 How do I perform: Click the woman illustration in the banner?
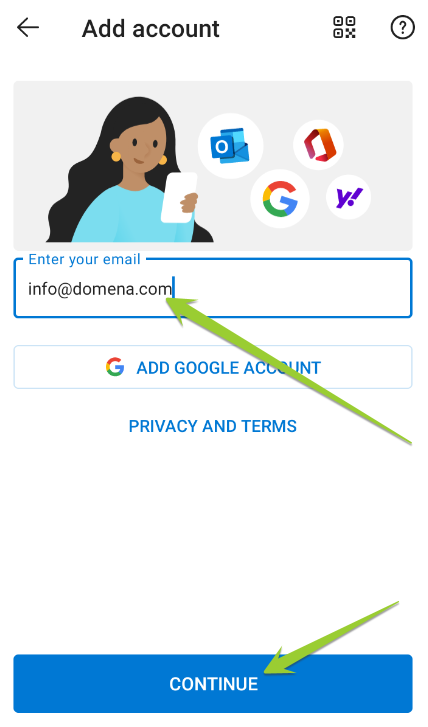[128, 171]
